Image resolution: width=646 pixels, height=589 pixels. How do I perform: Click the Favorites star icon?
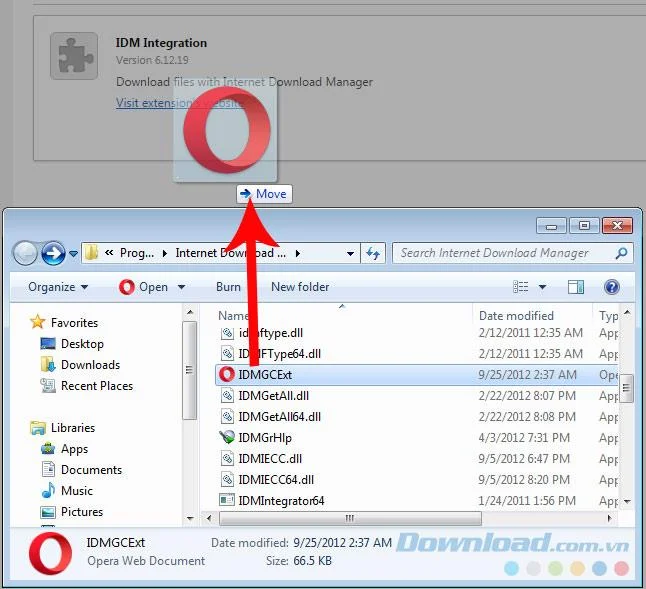tap(37, 322)
